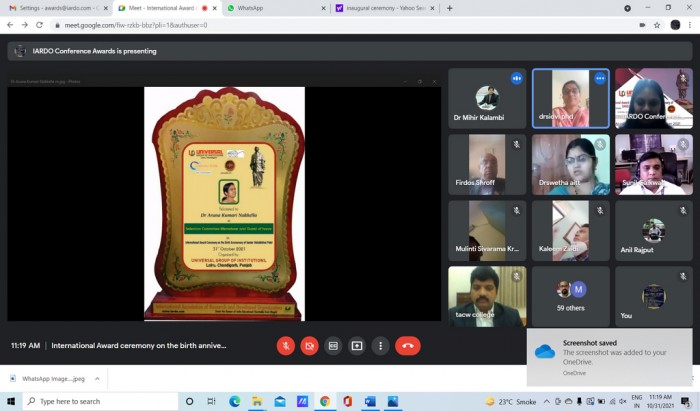Click the browser back arrow
The image size is (700, 411).
tap(10, 25)
